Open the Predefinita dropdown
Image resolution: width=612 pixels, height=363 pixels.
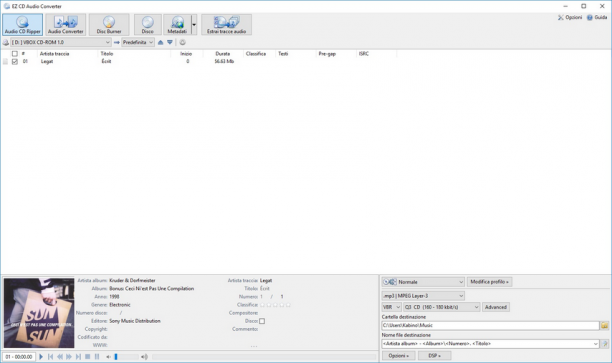coord(138,42)
